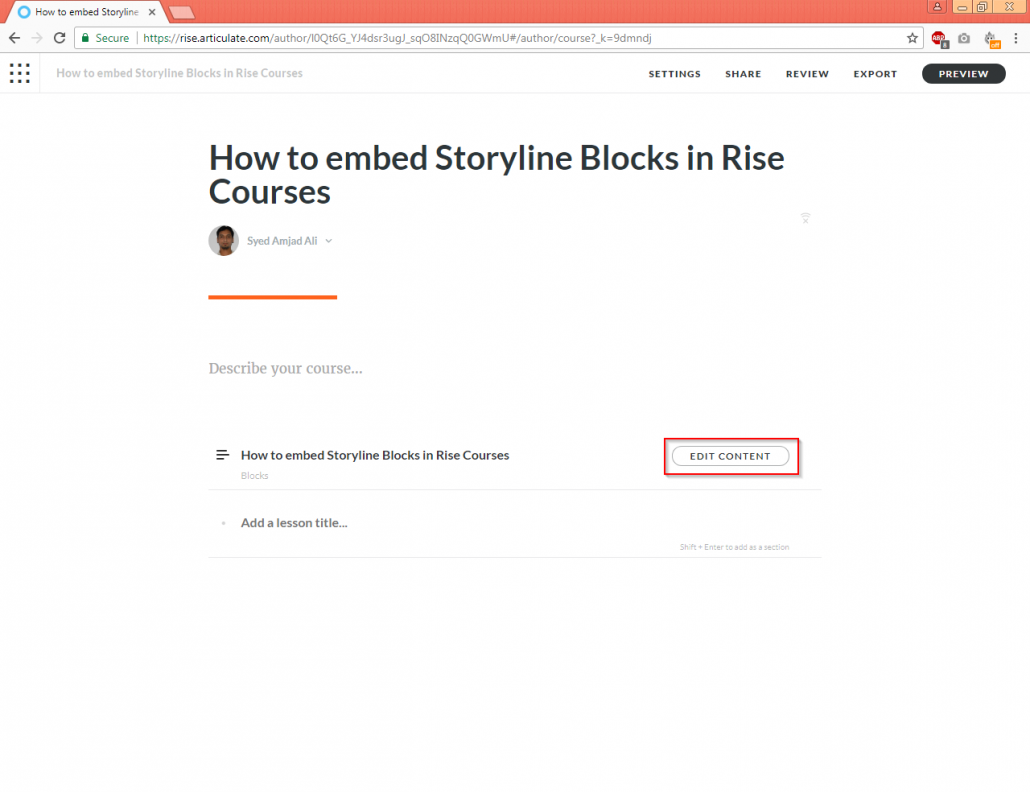Click 'Add a lesson title...' to name a lesson
Viewport: 1030px width, 792px height.
pyautogui.click(x=294, y=522)
